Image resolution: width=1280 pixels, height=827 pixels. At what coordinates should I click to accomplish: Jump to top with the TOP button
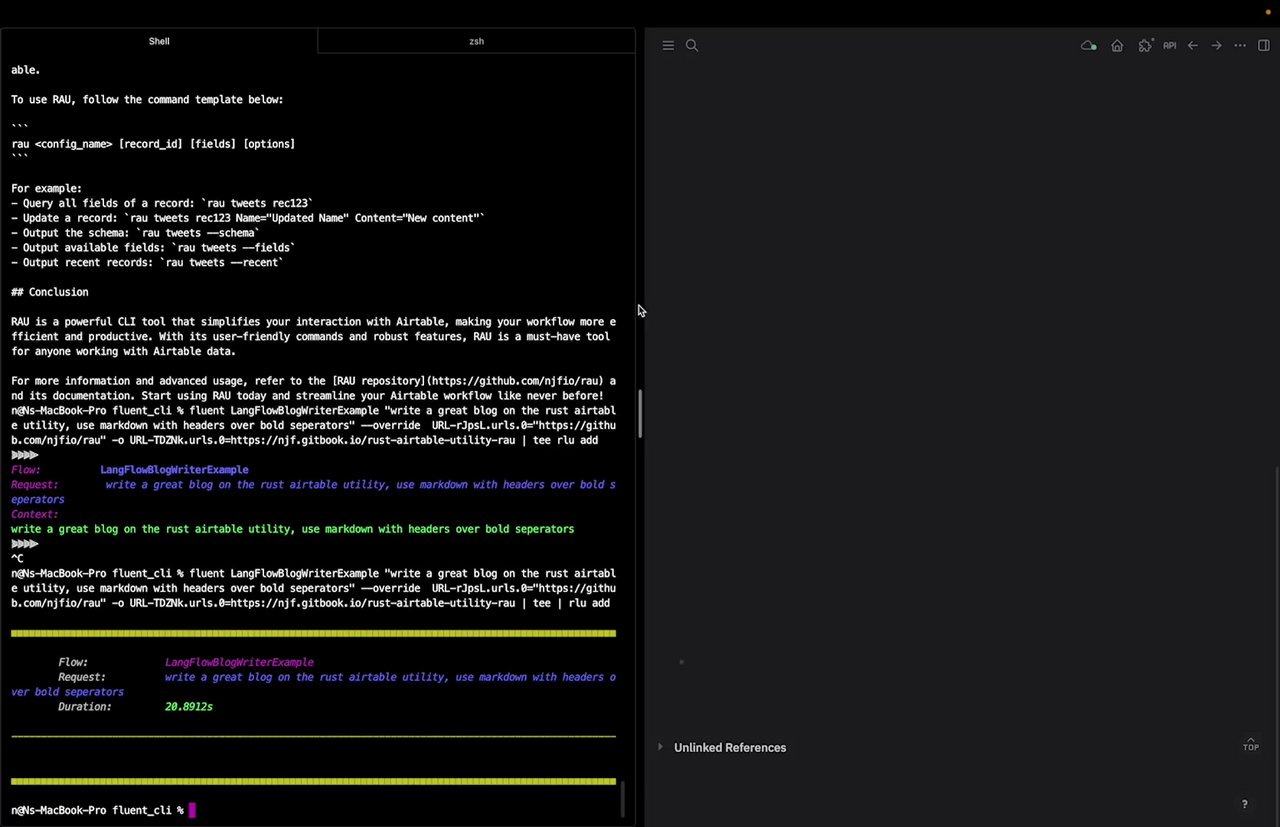coord(1251,745)
